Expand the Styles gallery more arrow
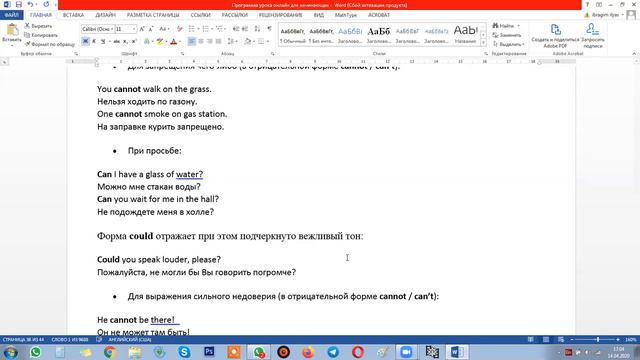The image size is (640, 360). 483,43
